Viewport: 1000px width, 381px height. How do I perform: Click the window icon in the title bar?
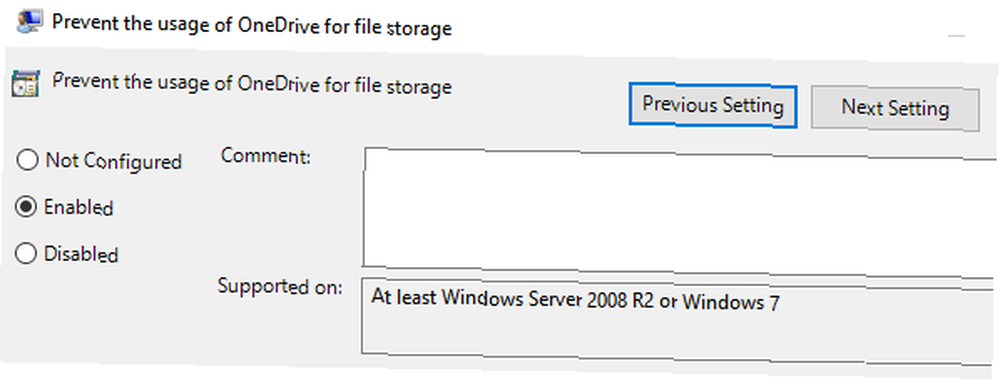click(x=29, y=24)
